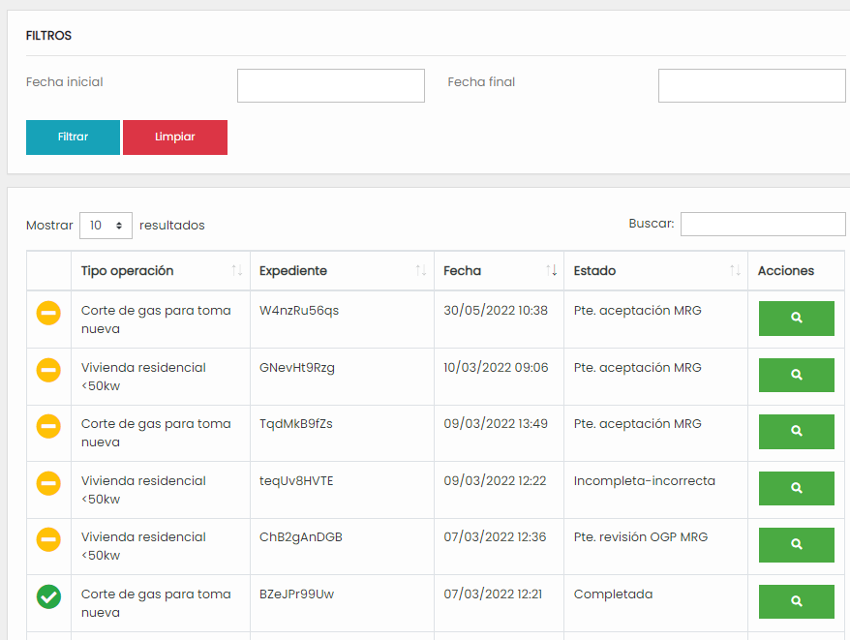
Task: Focus the Fecha inicial date field
Action: [331, 86]
